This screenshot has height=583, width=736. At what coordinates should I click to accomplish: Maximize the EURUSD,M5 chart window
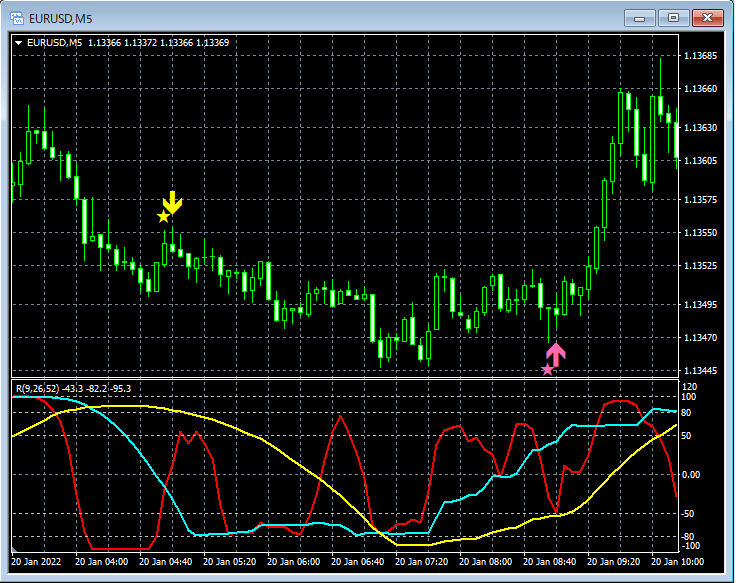(x=673, y=18)
